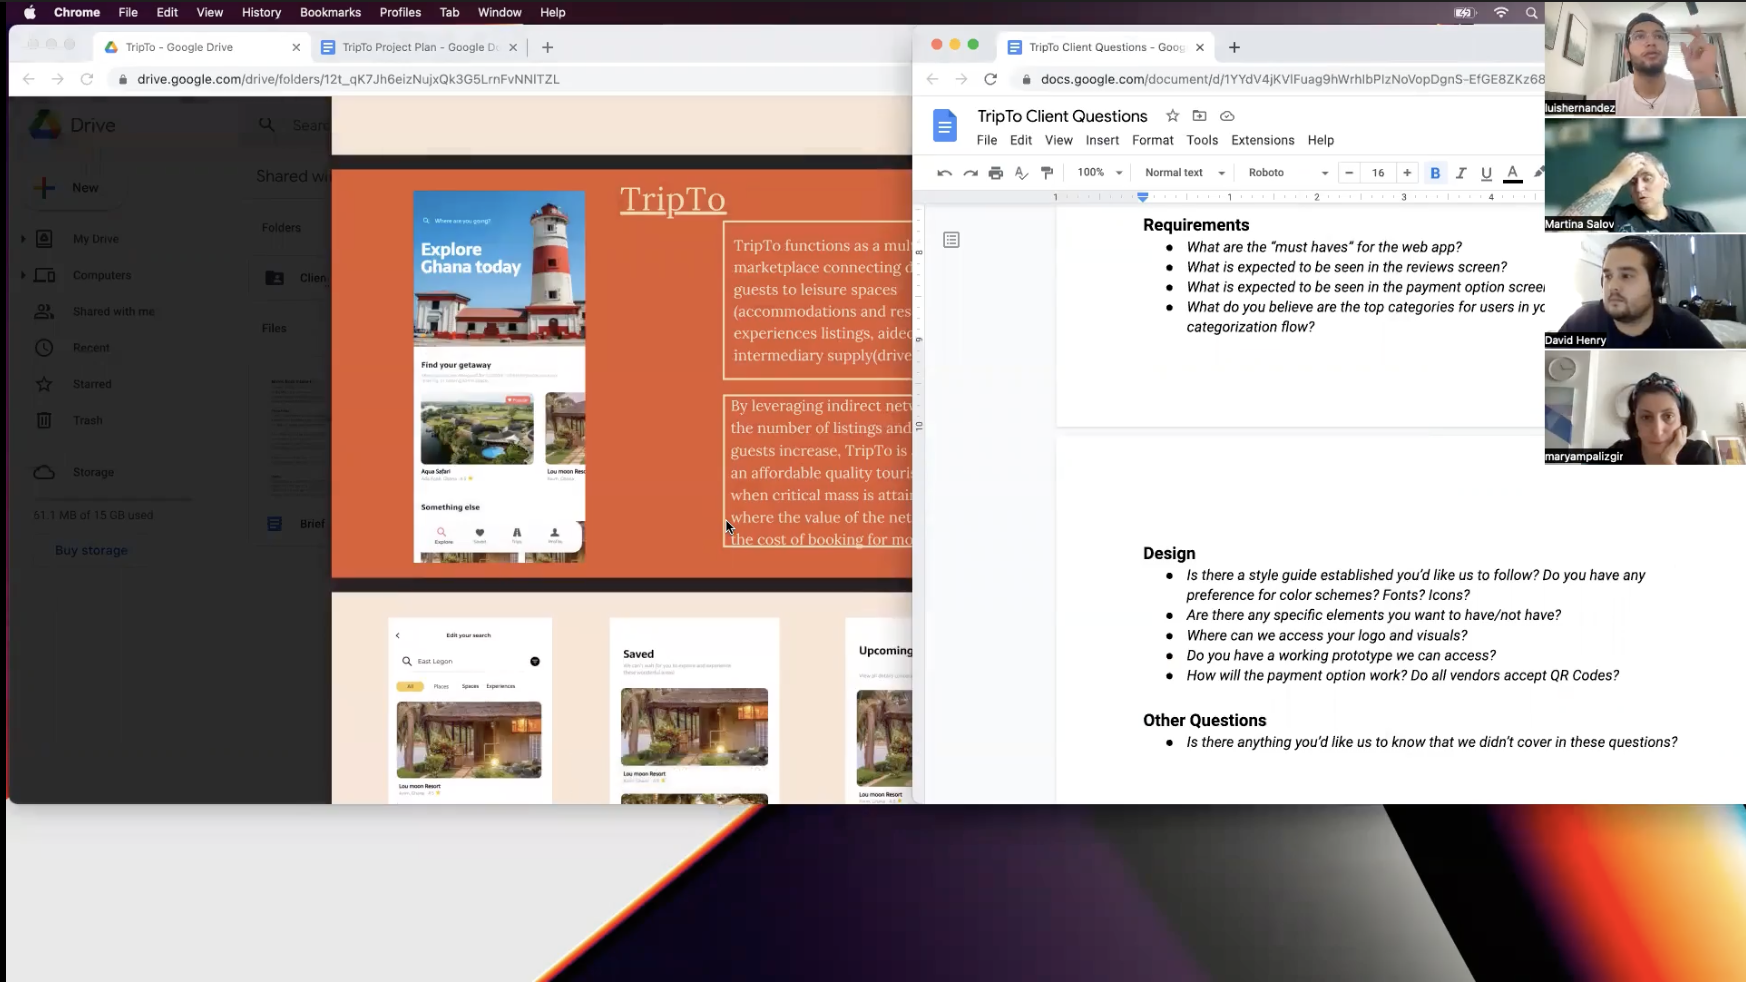This screenshot has height=982, width=1746.
Task: Close the TripTo Project Plan tab
Action: [513, 47]
